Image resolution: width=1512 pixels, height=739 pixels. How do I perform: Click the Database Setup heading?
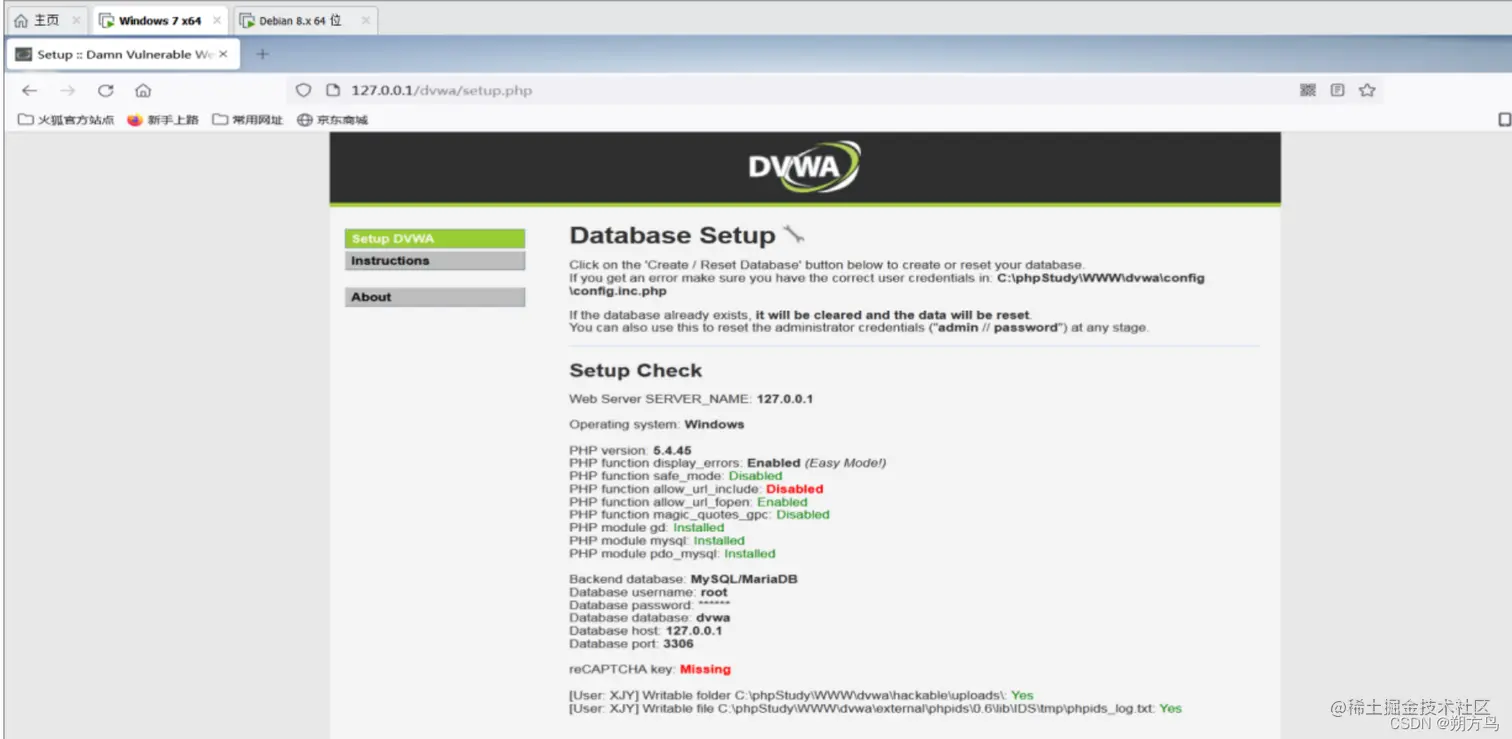pyautogui.click(x=672, y=236)
